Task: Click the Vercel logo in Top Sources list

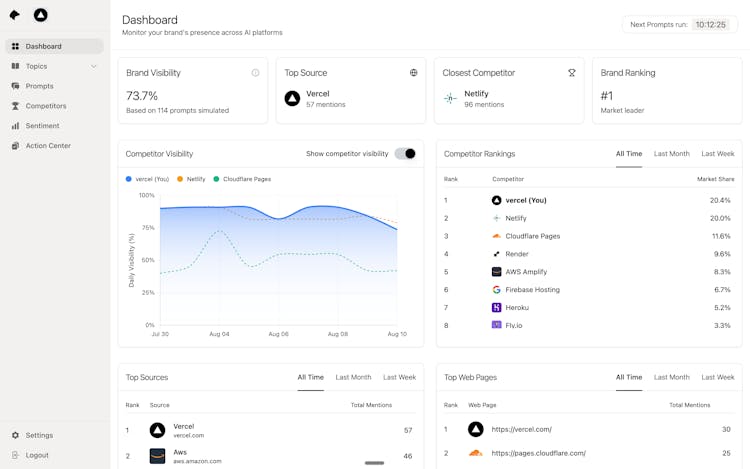Action: pos(157,430)
